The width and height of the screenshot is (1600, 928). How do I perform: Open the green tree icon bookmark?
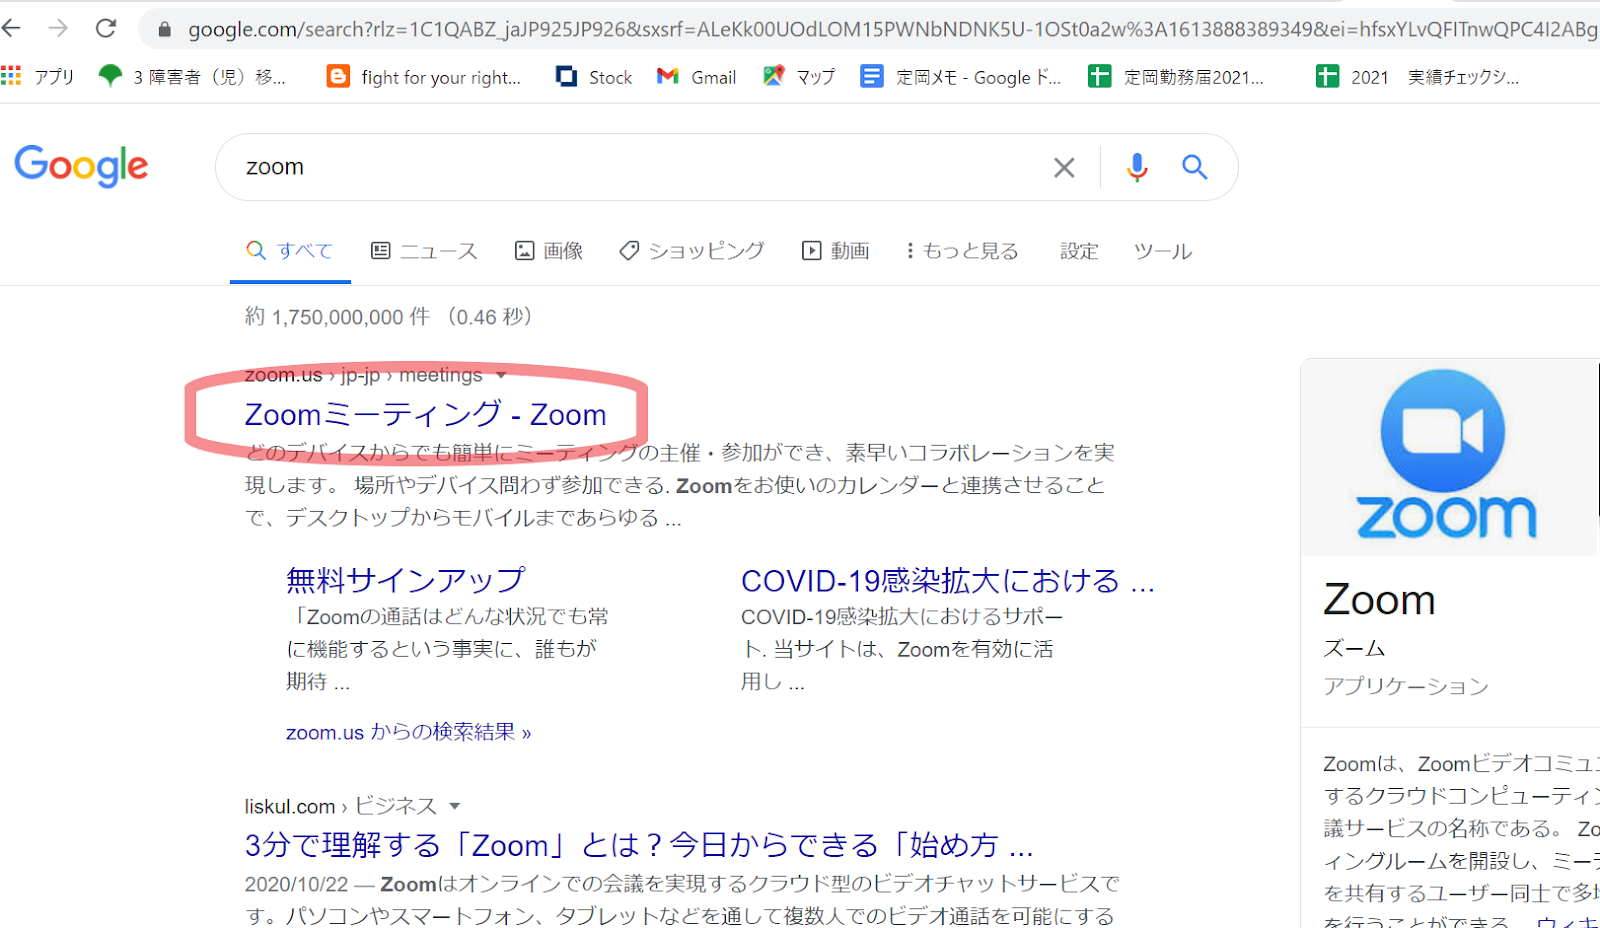110,76
